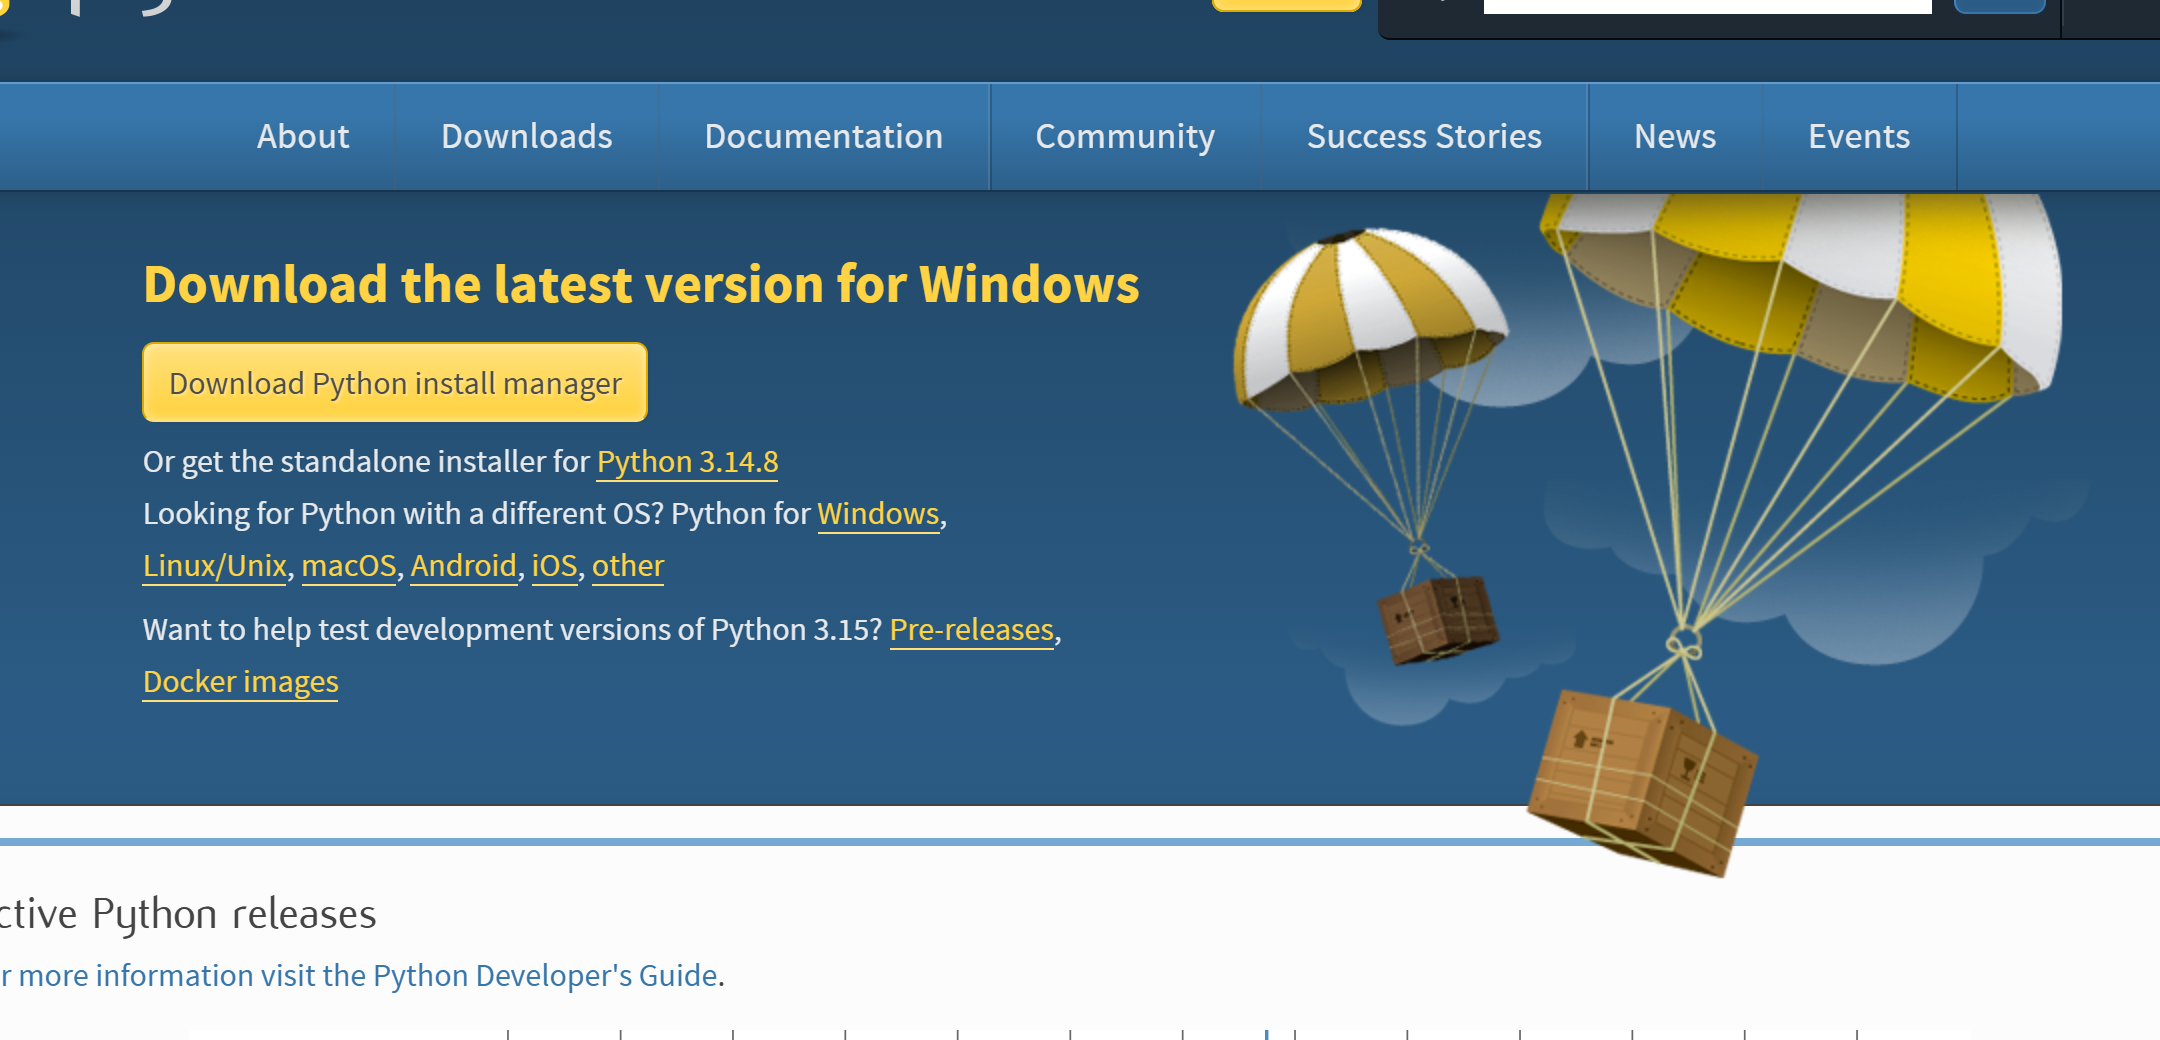Click the 'other' platforms link
This screenshot has height=1040, width=2160.
point(628,566)
